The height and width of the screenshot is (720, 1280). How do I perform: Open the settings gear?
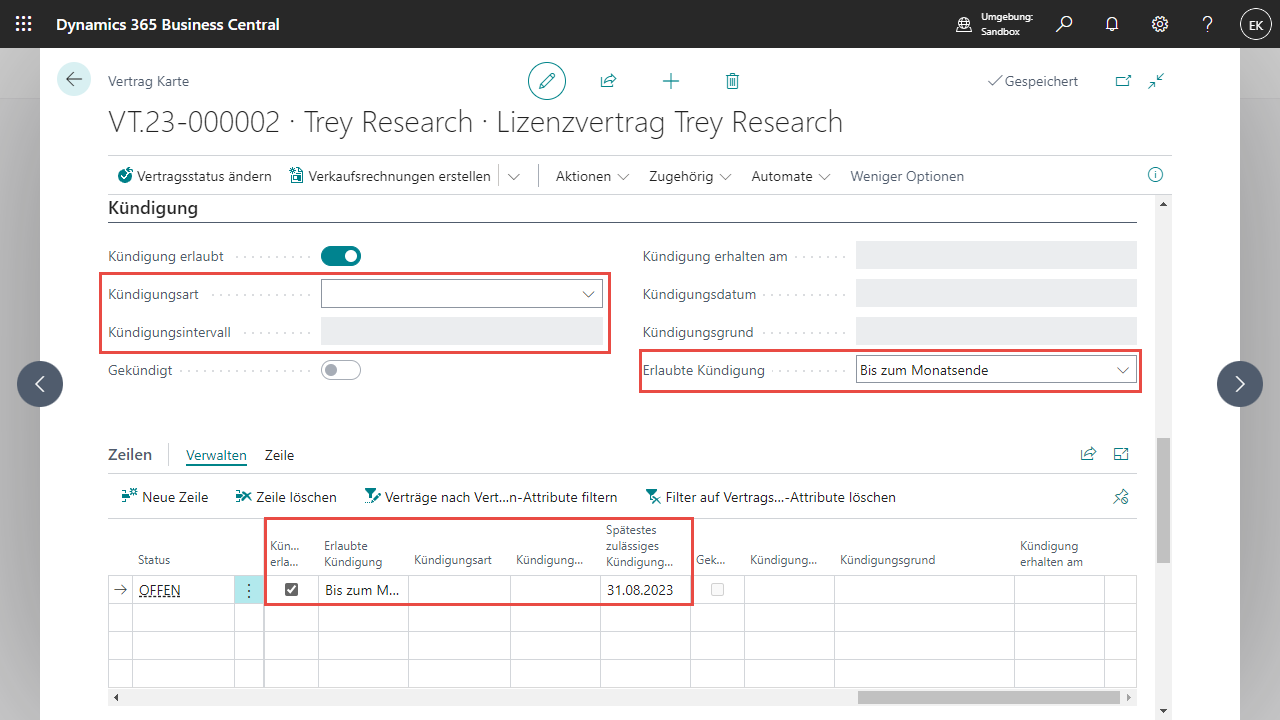[x=1160, y=24]
